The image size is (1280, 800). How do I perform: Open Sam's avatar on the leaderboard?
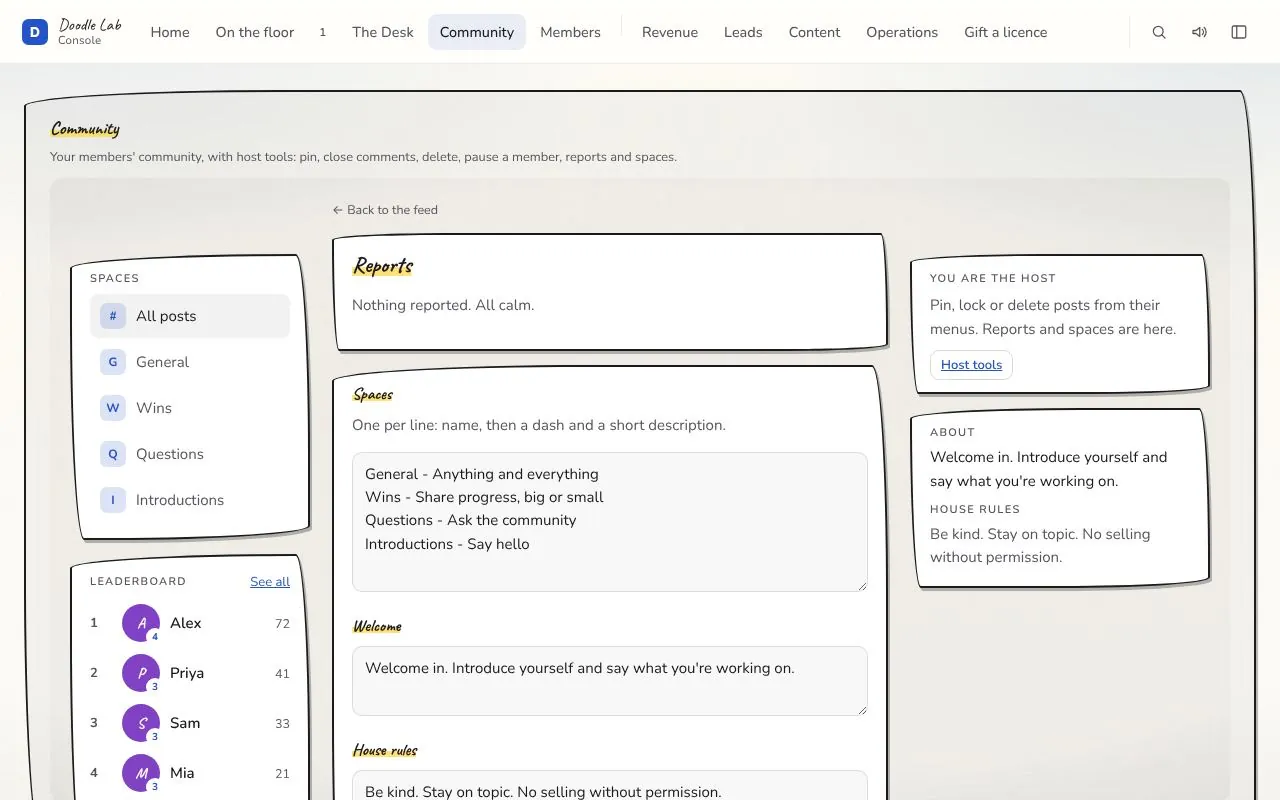click(x=141, y=723)
